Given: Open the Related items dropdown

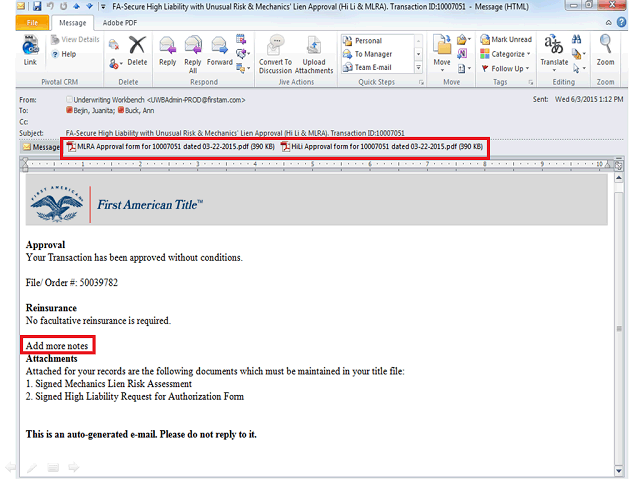Looking at the screenshot, I should tap(579, 54).
